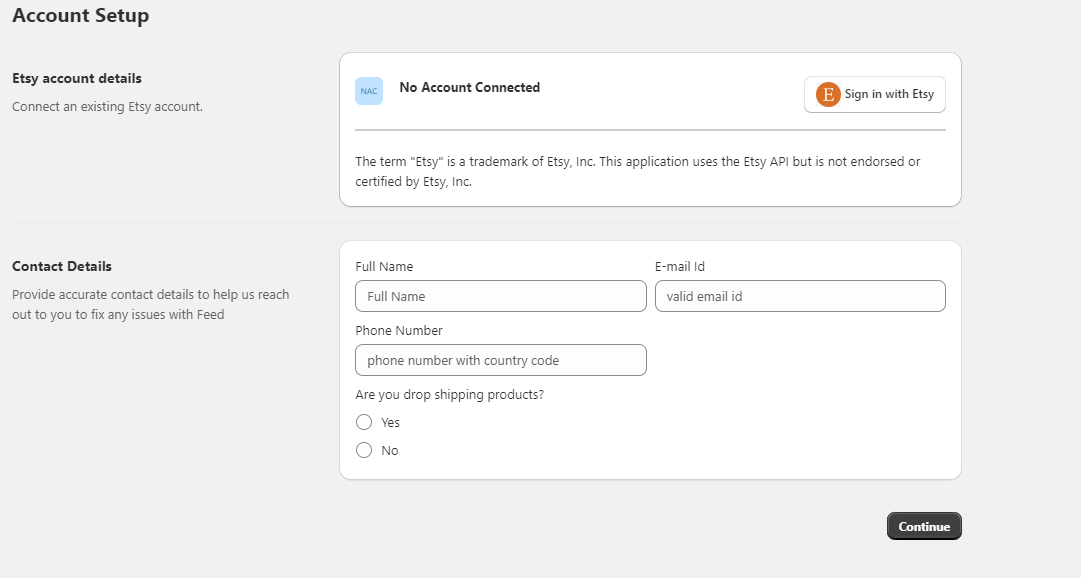The image size is (1081, 578).
Task: Click the 'Contact Details' heading
Action: pyautogui.click(x=61, y=266)
